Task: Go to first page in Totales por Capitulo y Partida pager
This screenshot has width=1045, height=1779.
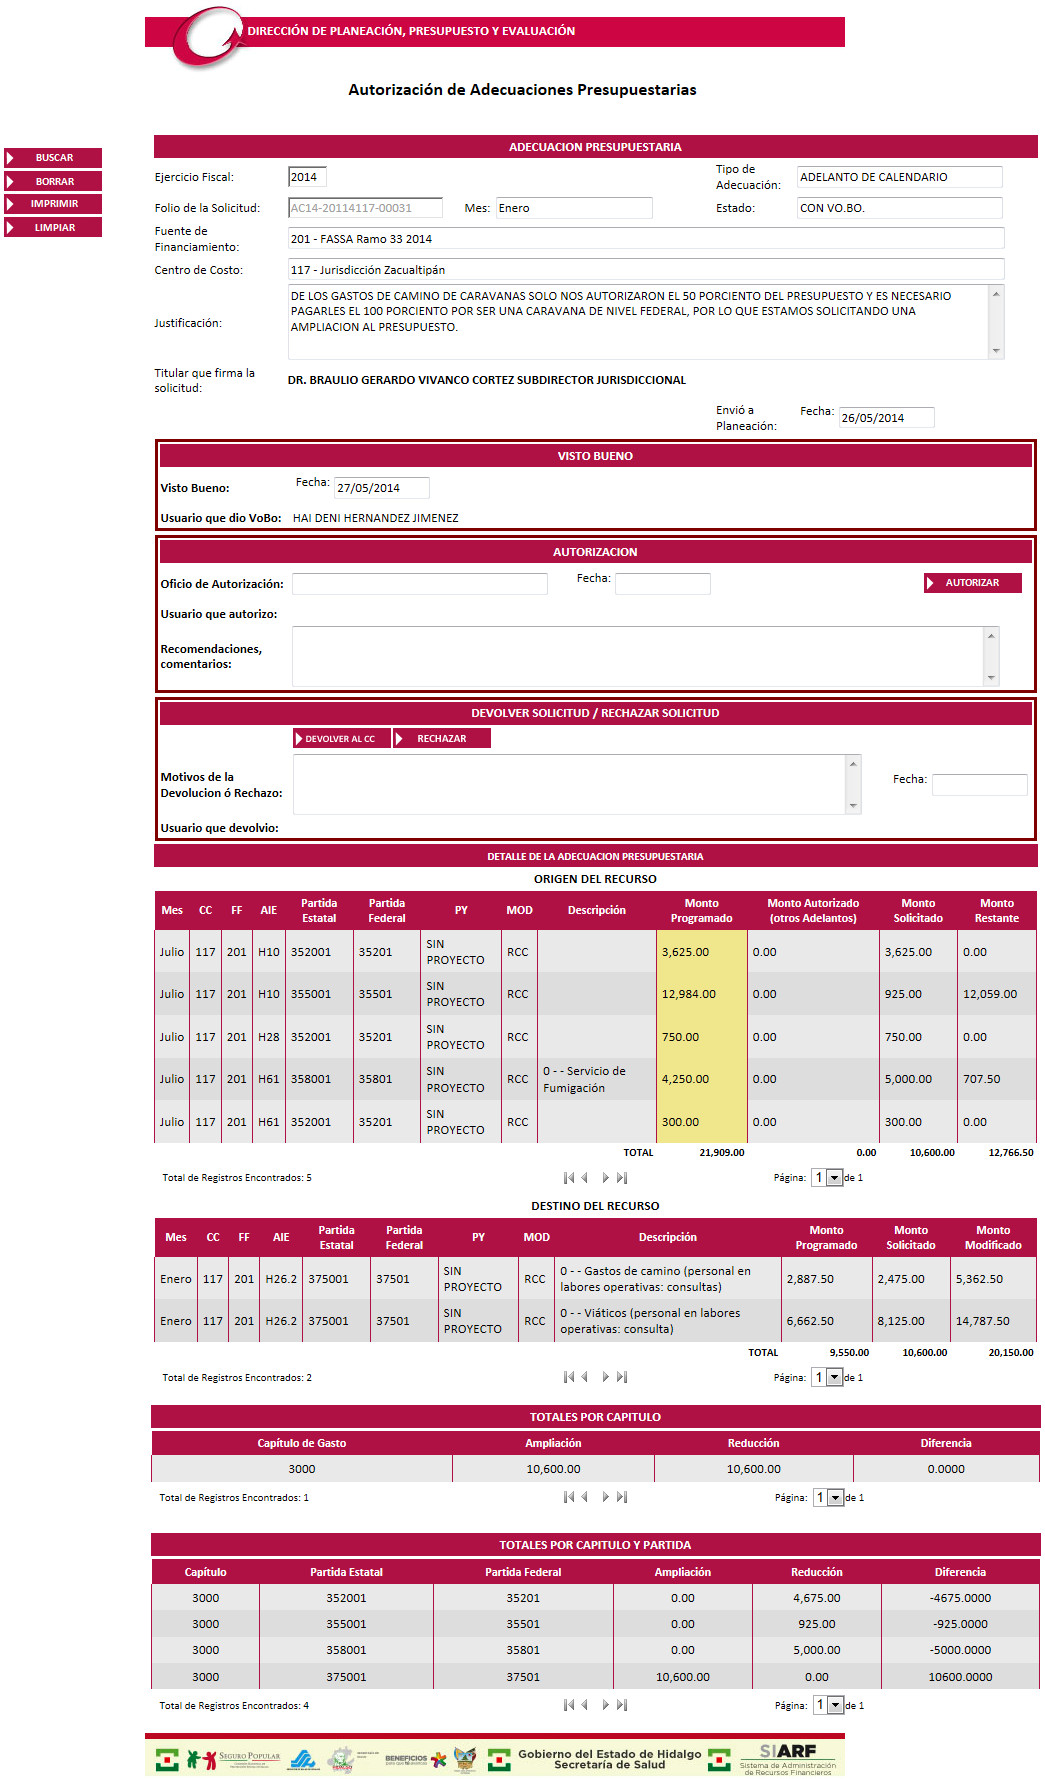Action: pyautogui.click(x=568, y=1705)
